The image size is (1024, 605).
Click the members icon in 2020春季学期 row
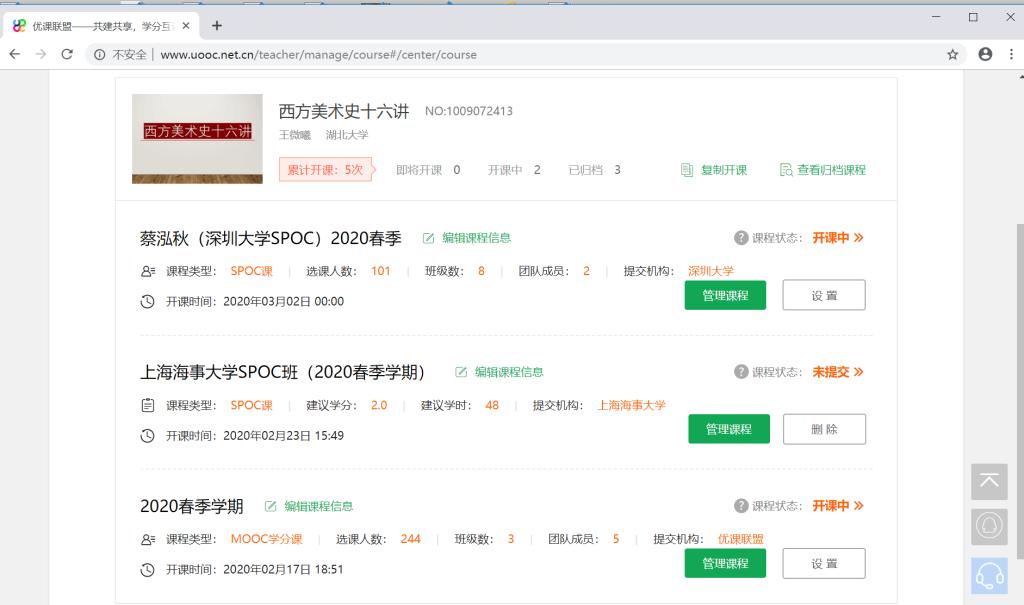(x=148, y=539)
